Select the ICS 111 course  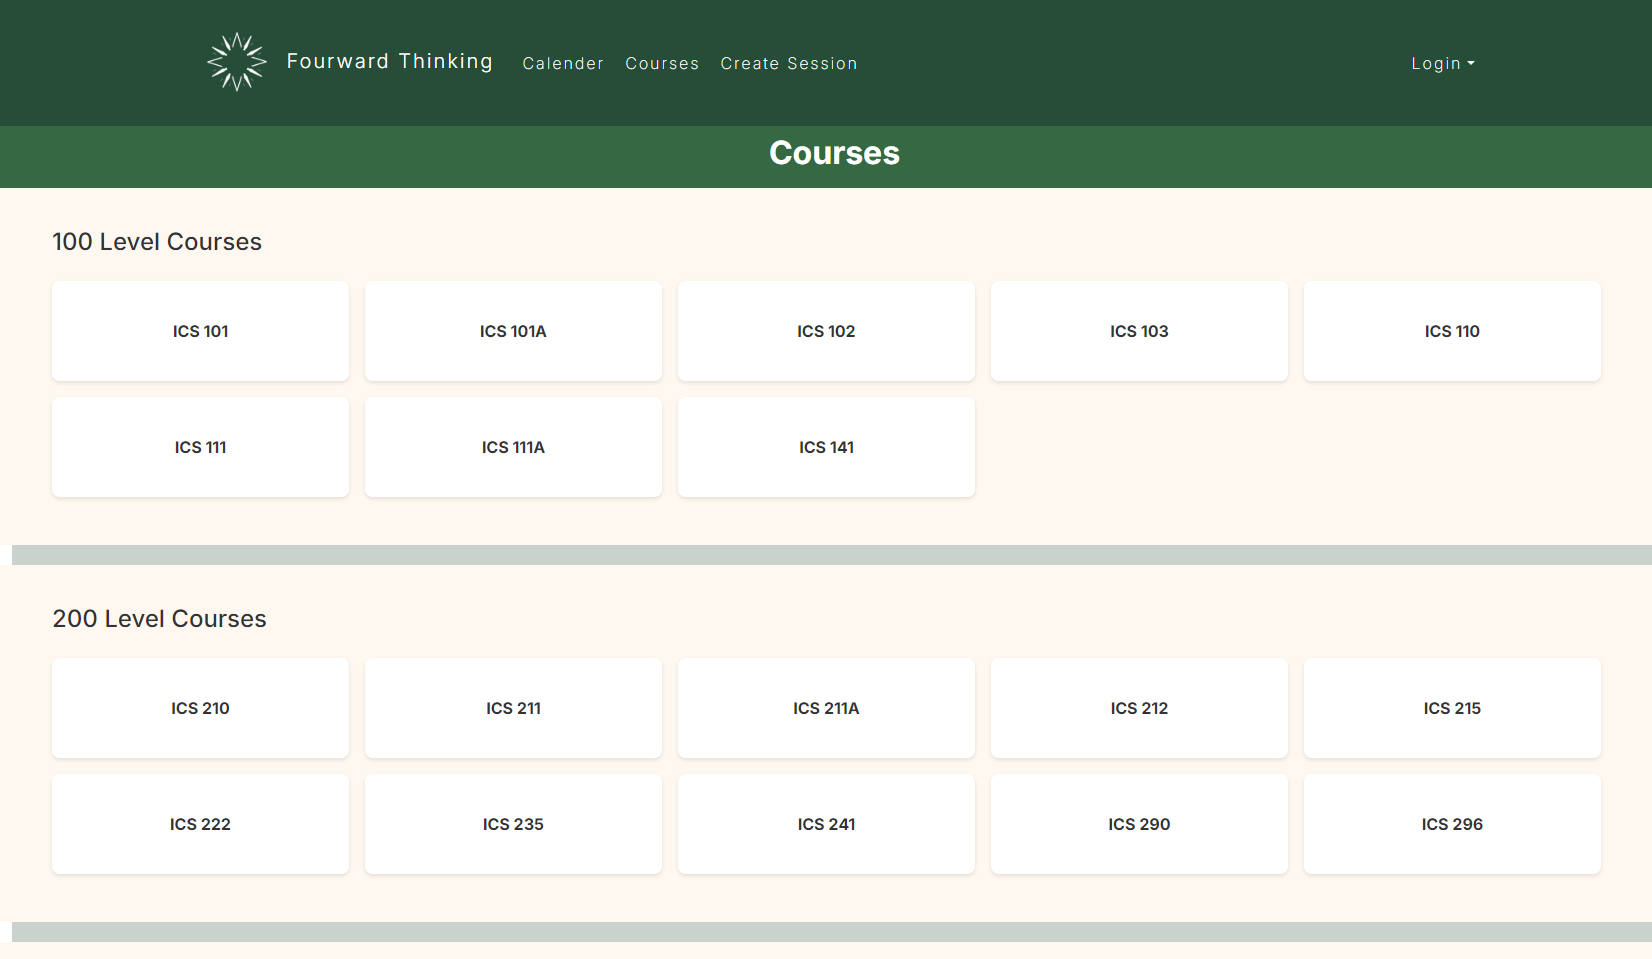click(200, 447)
